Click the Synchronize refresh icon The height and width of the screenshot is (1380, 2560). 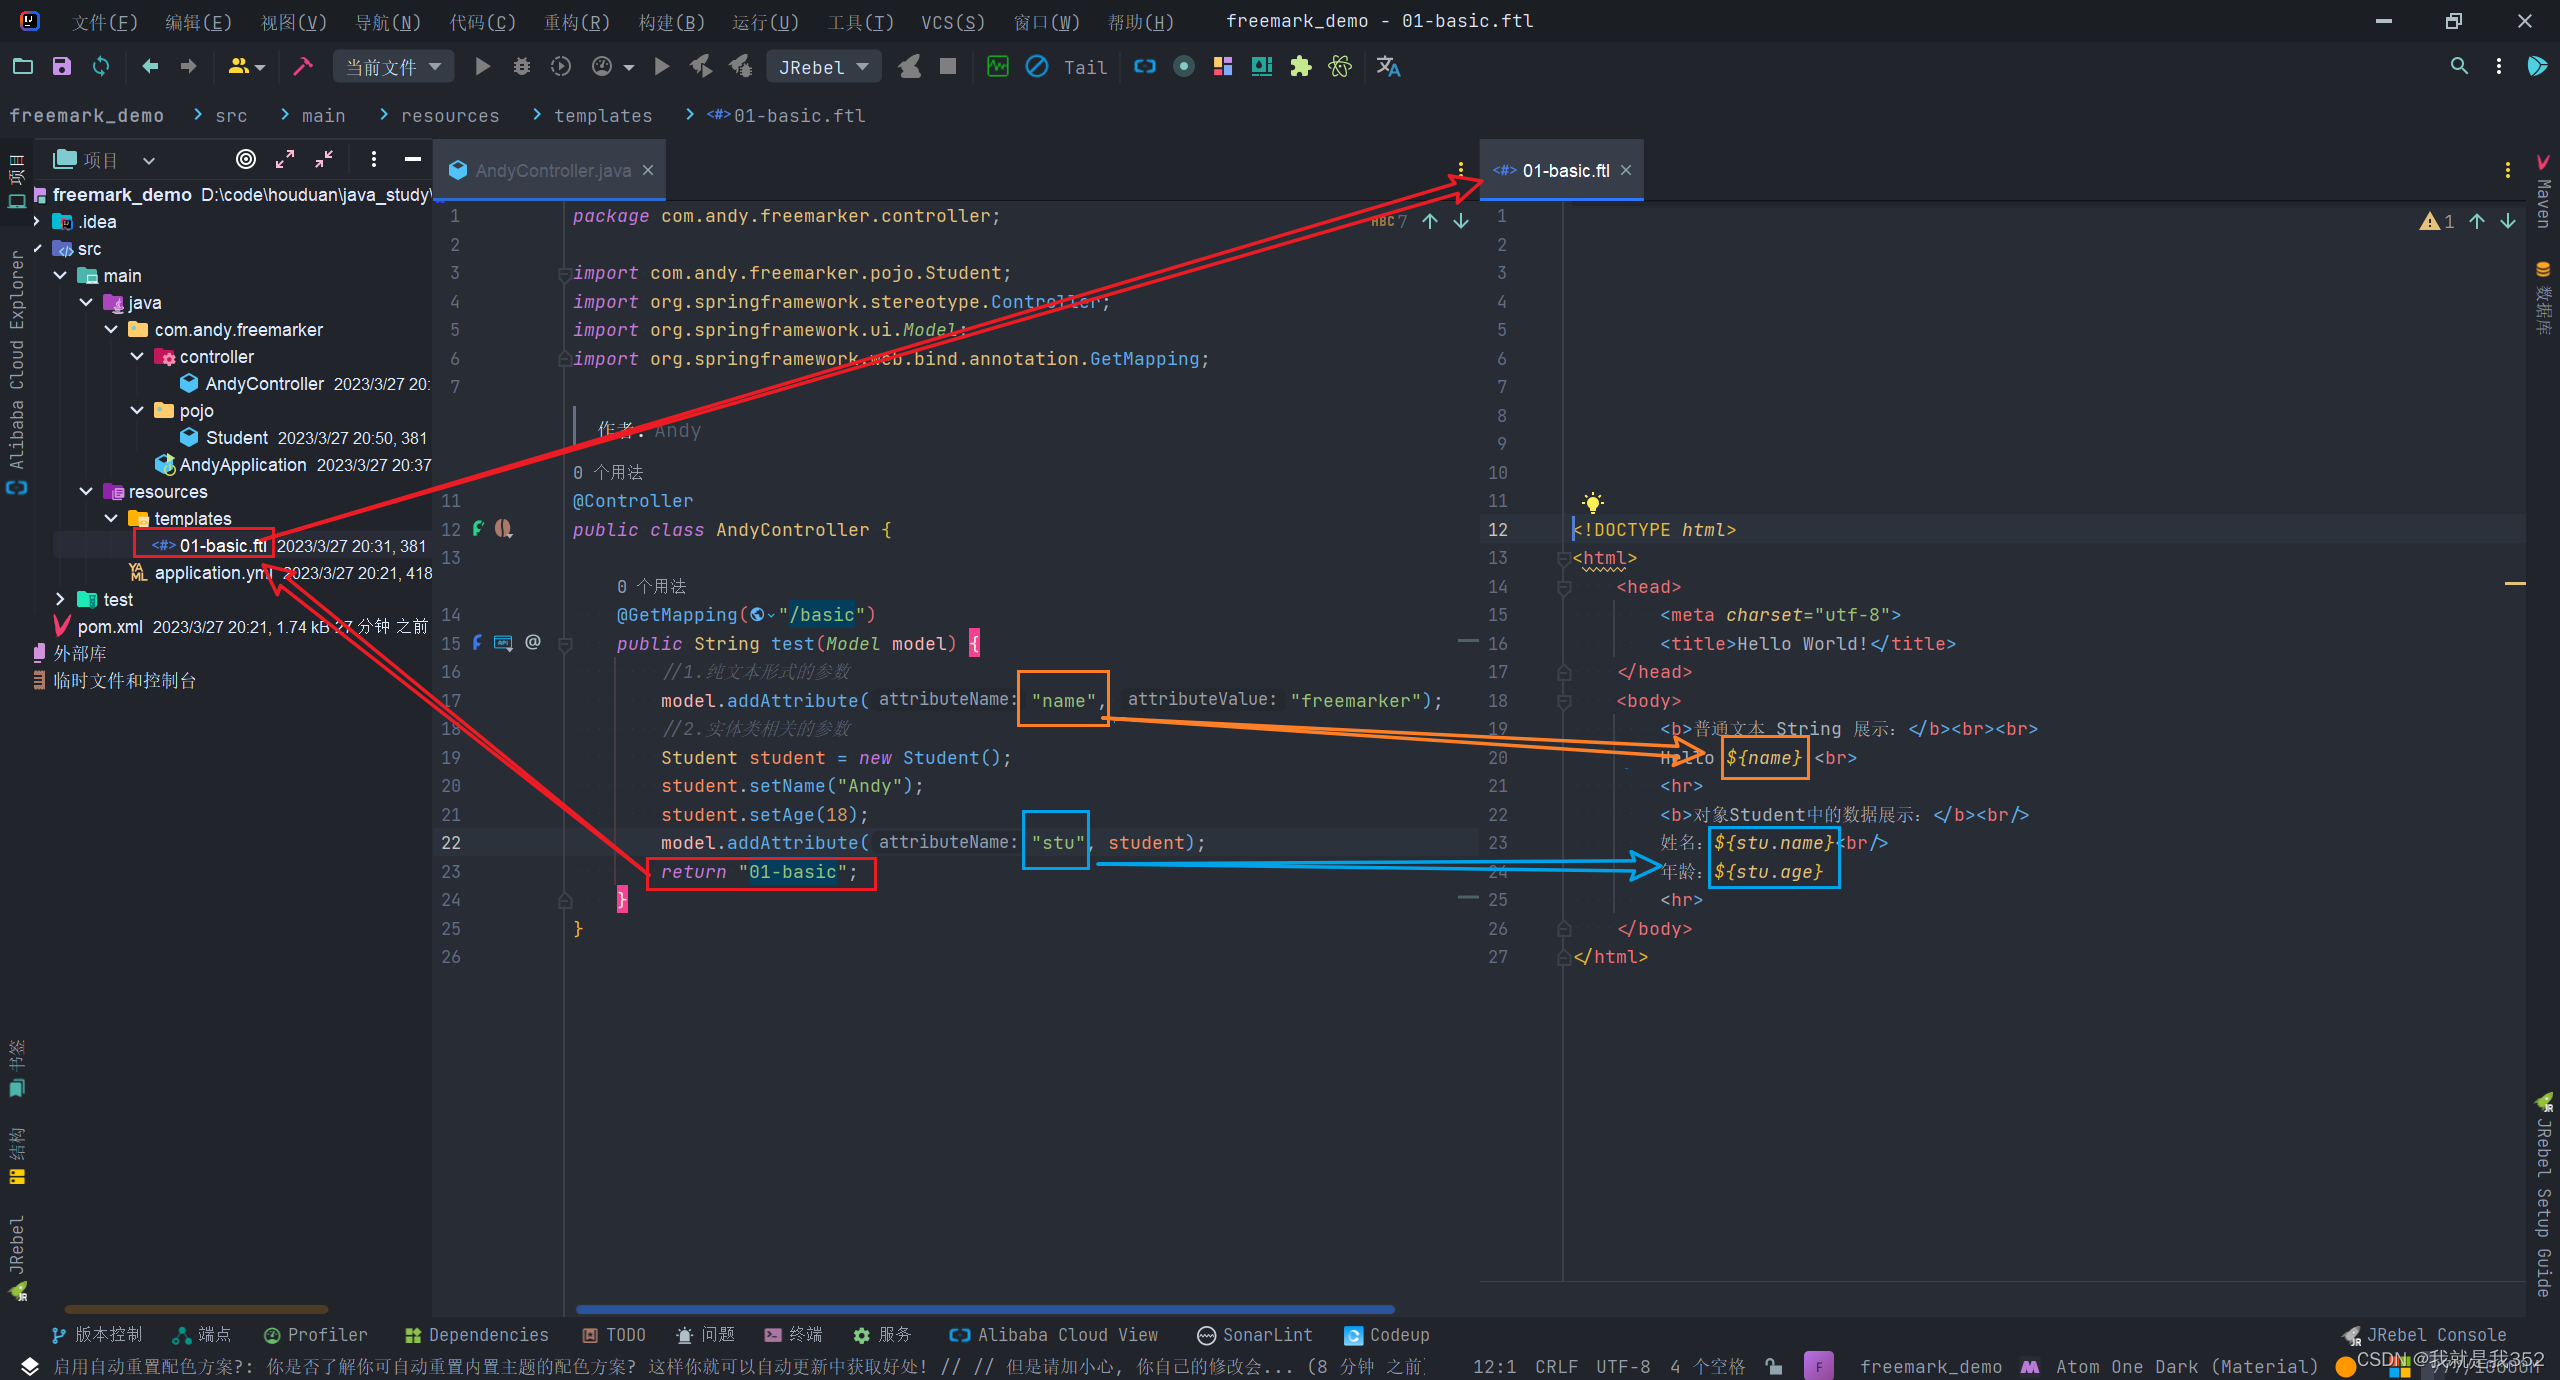click(x=101, y=67)
